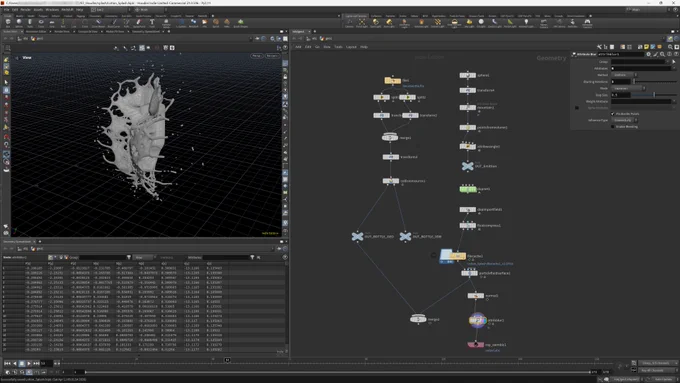Viewport: 680px width, 383px height.
Task: Add a Sky Light from the shelf
Action: (x=469, y=23)
